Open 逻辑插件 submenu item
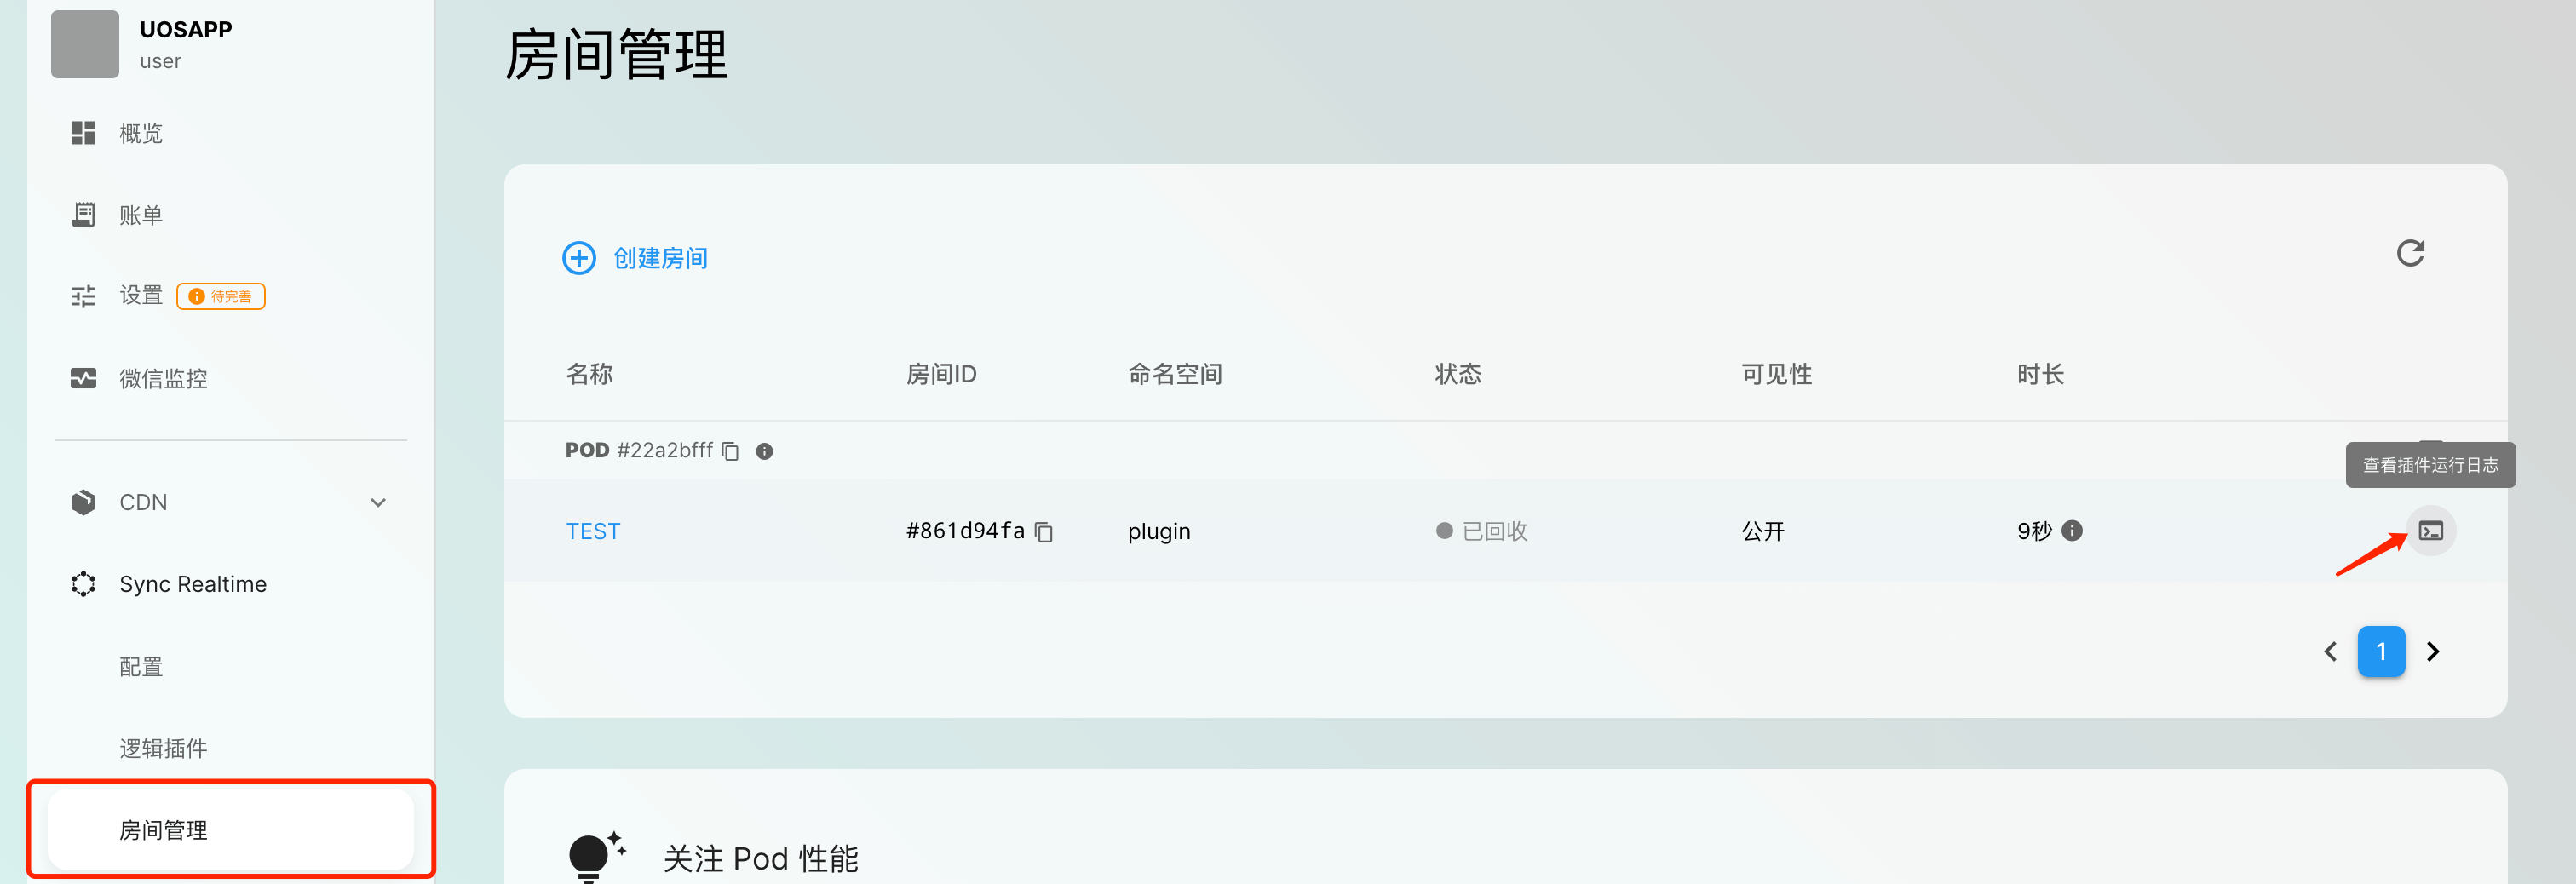This screenshot has width=2576, height=884. coord(163,748)
